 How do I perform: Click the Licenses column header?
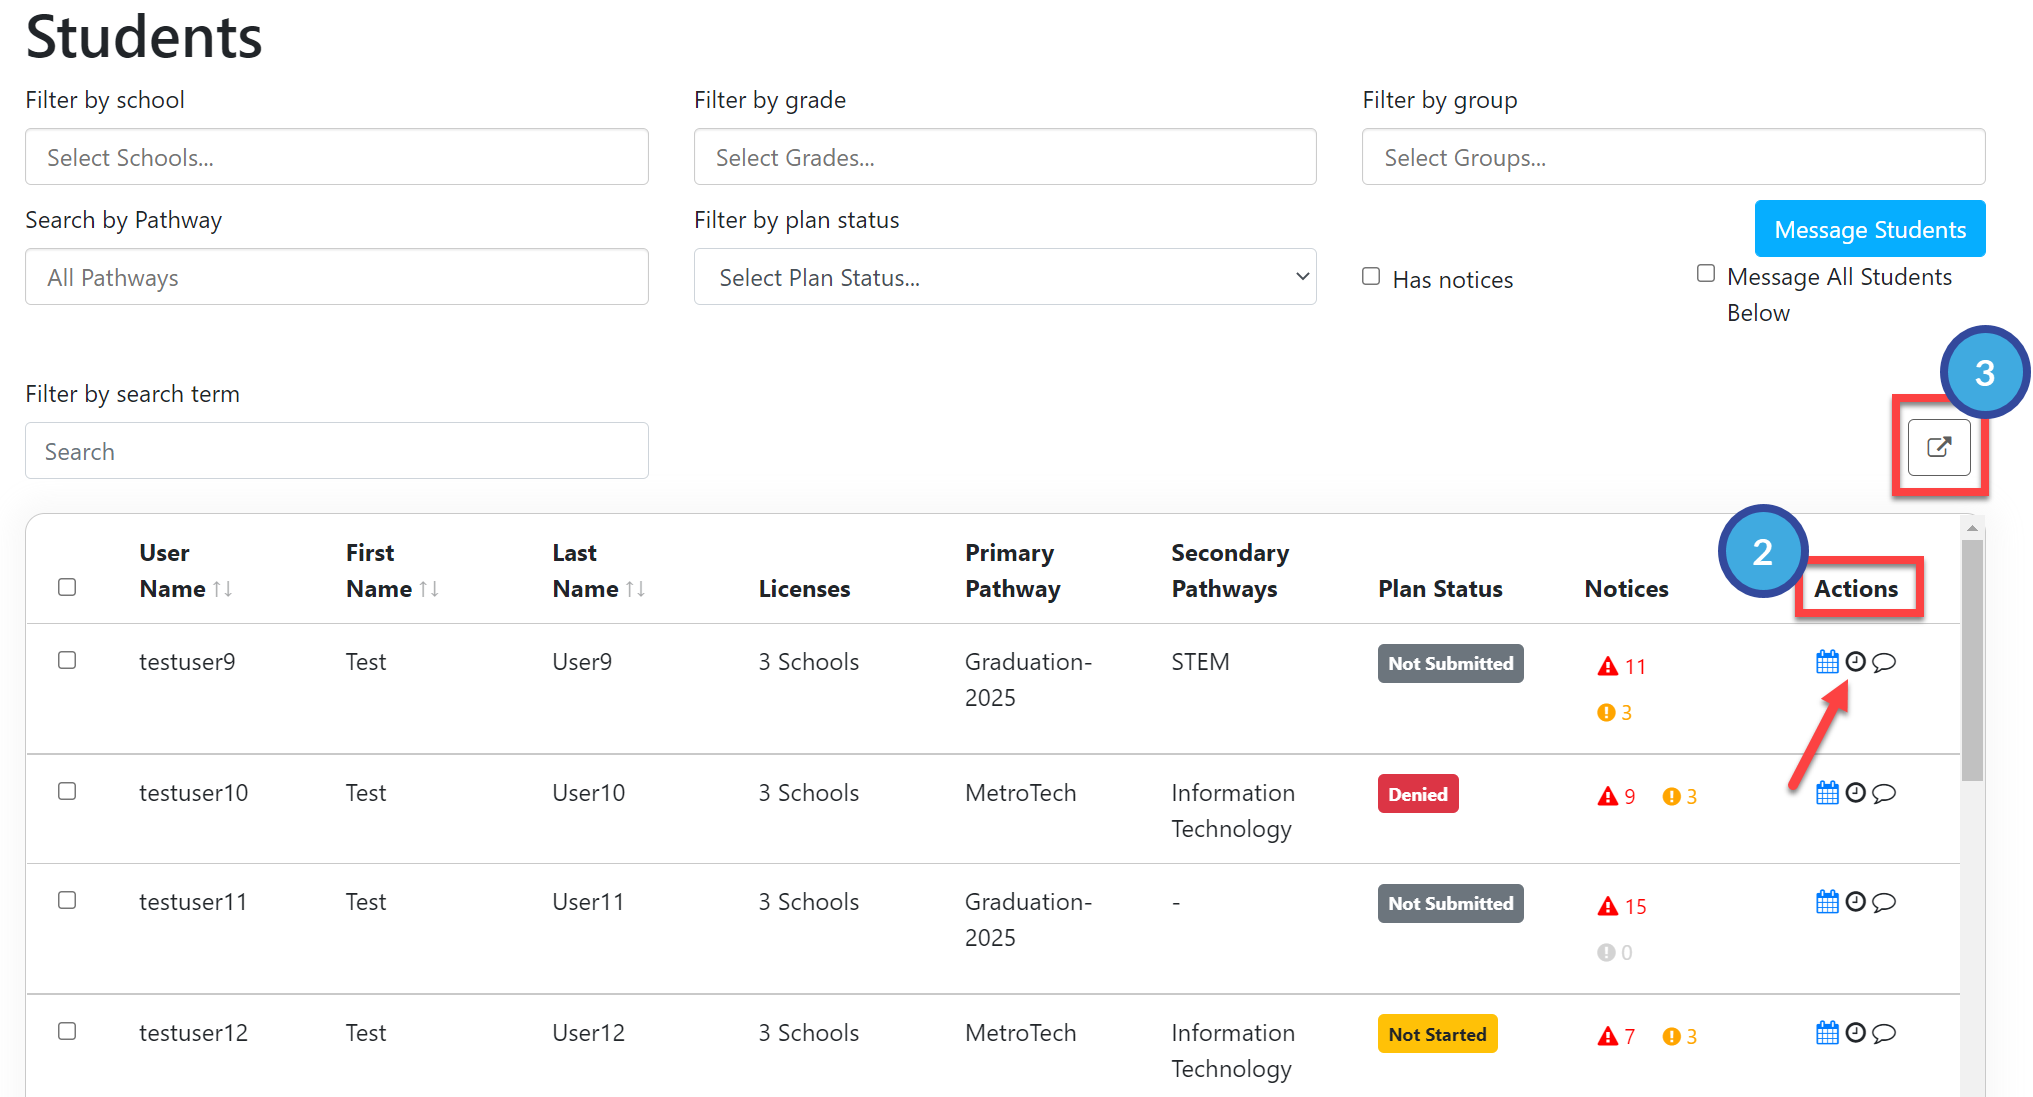point(804,589)
